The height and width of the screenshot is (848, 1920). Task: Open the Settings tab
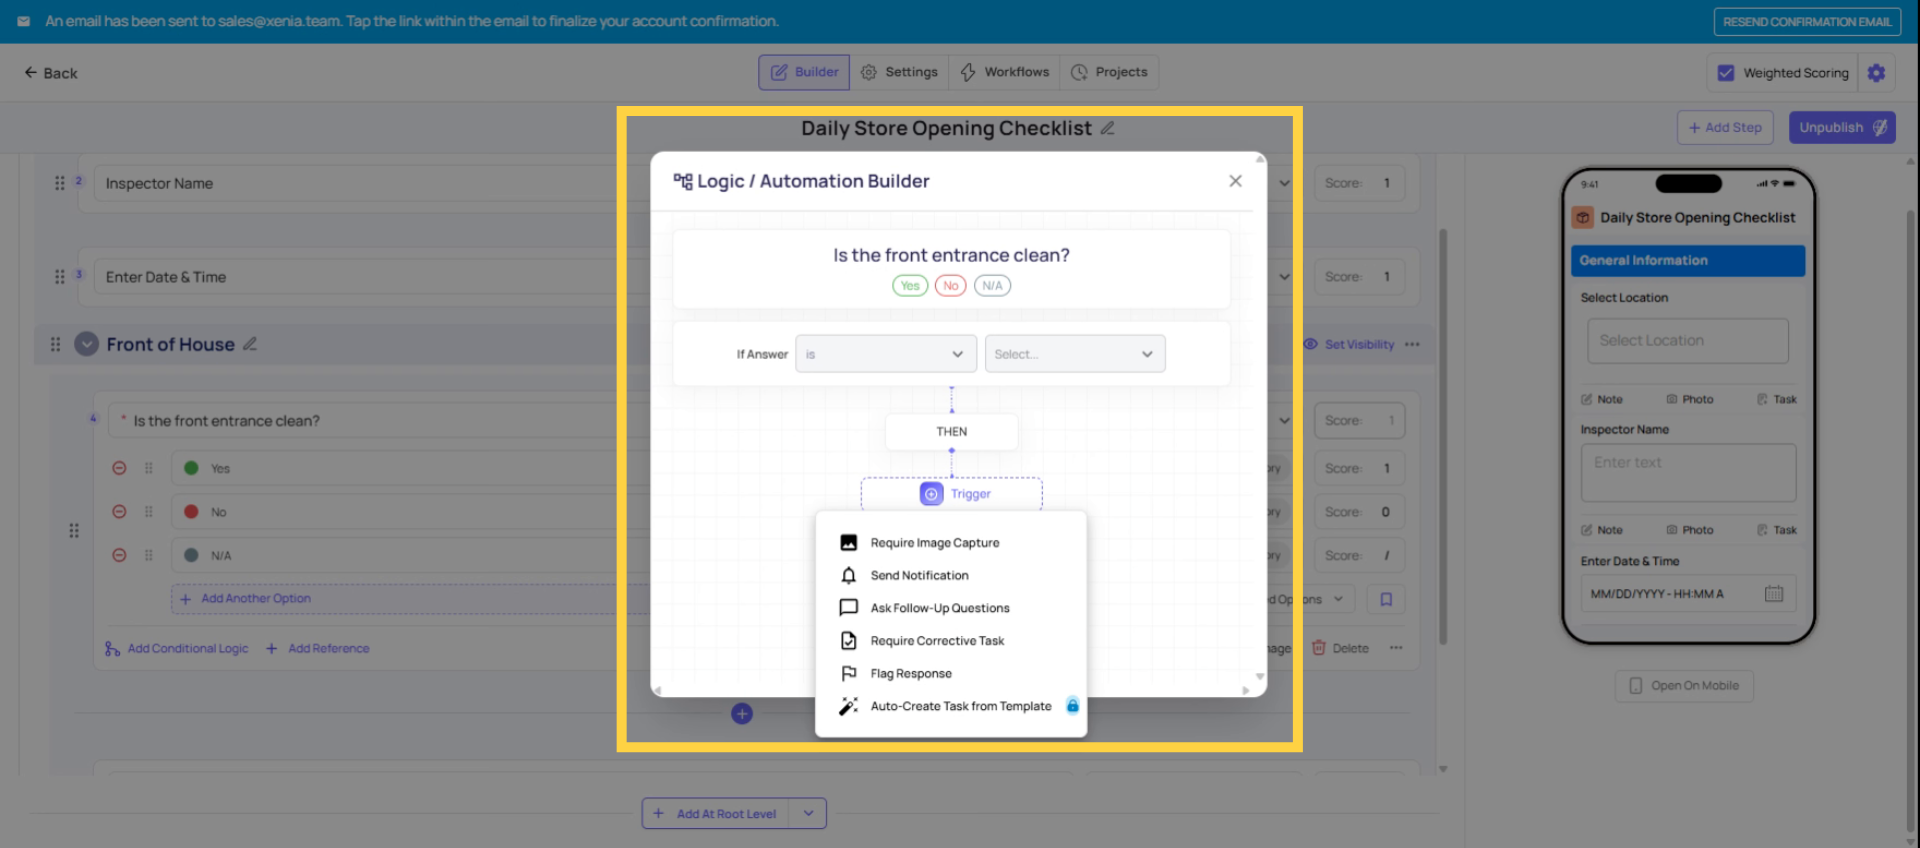coord(899,72)
